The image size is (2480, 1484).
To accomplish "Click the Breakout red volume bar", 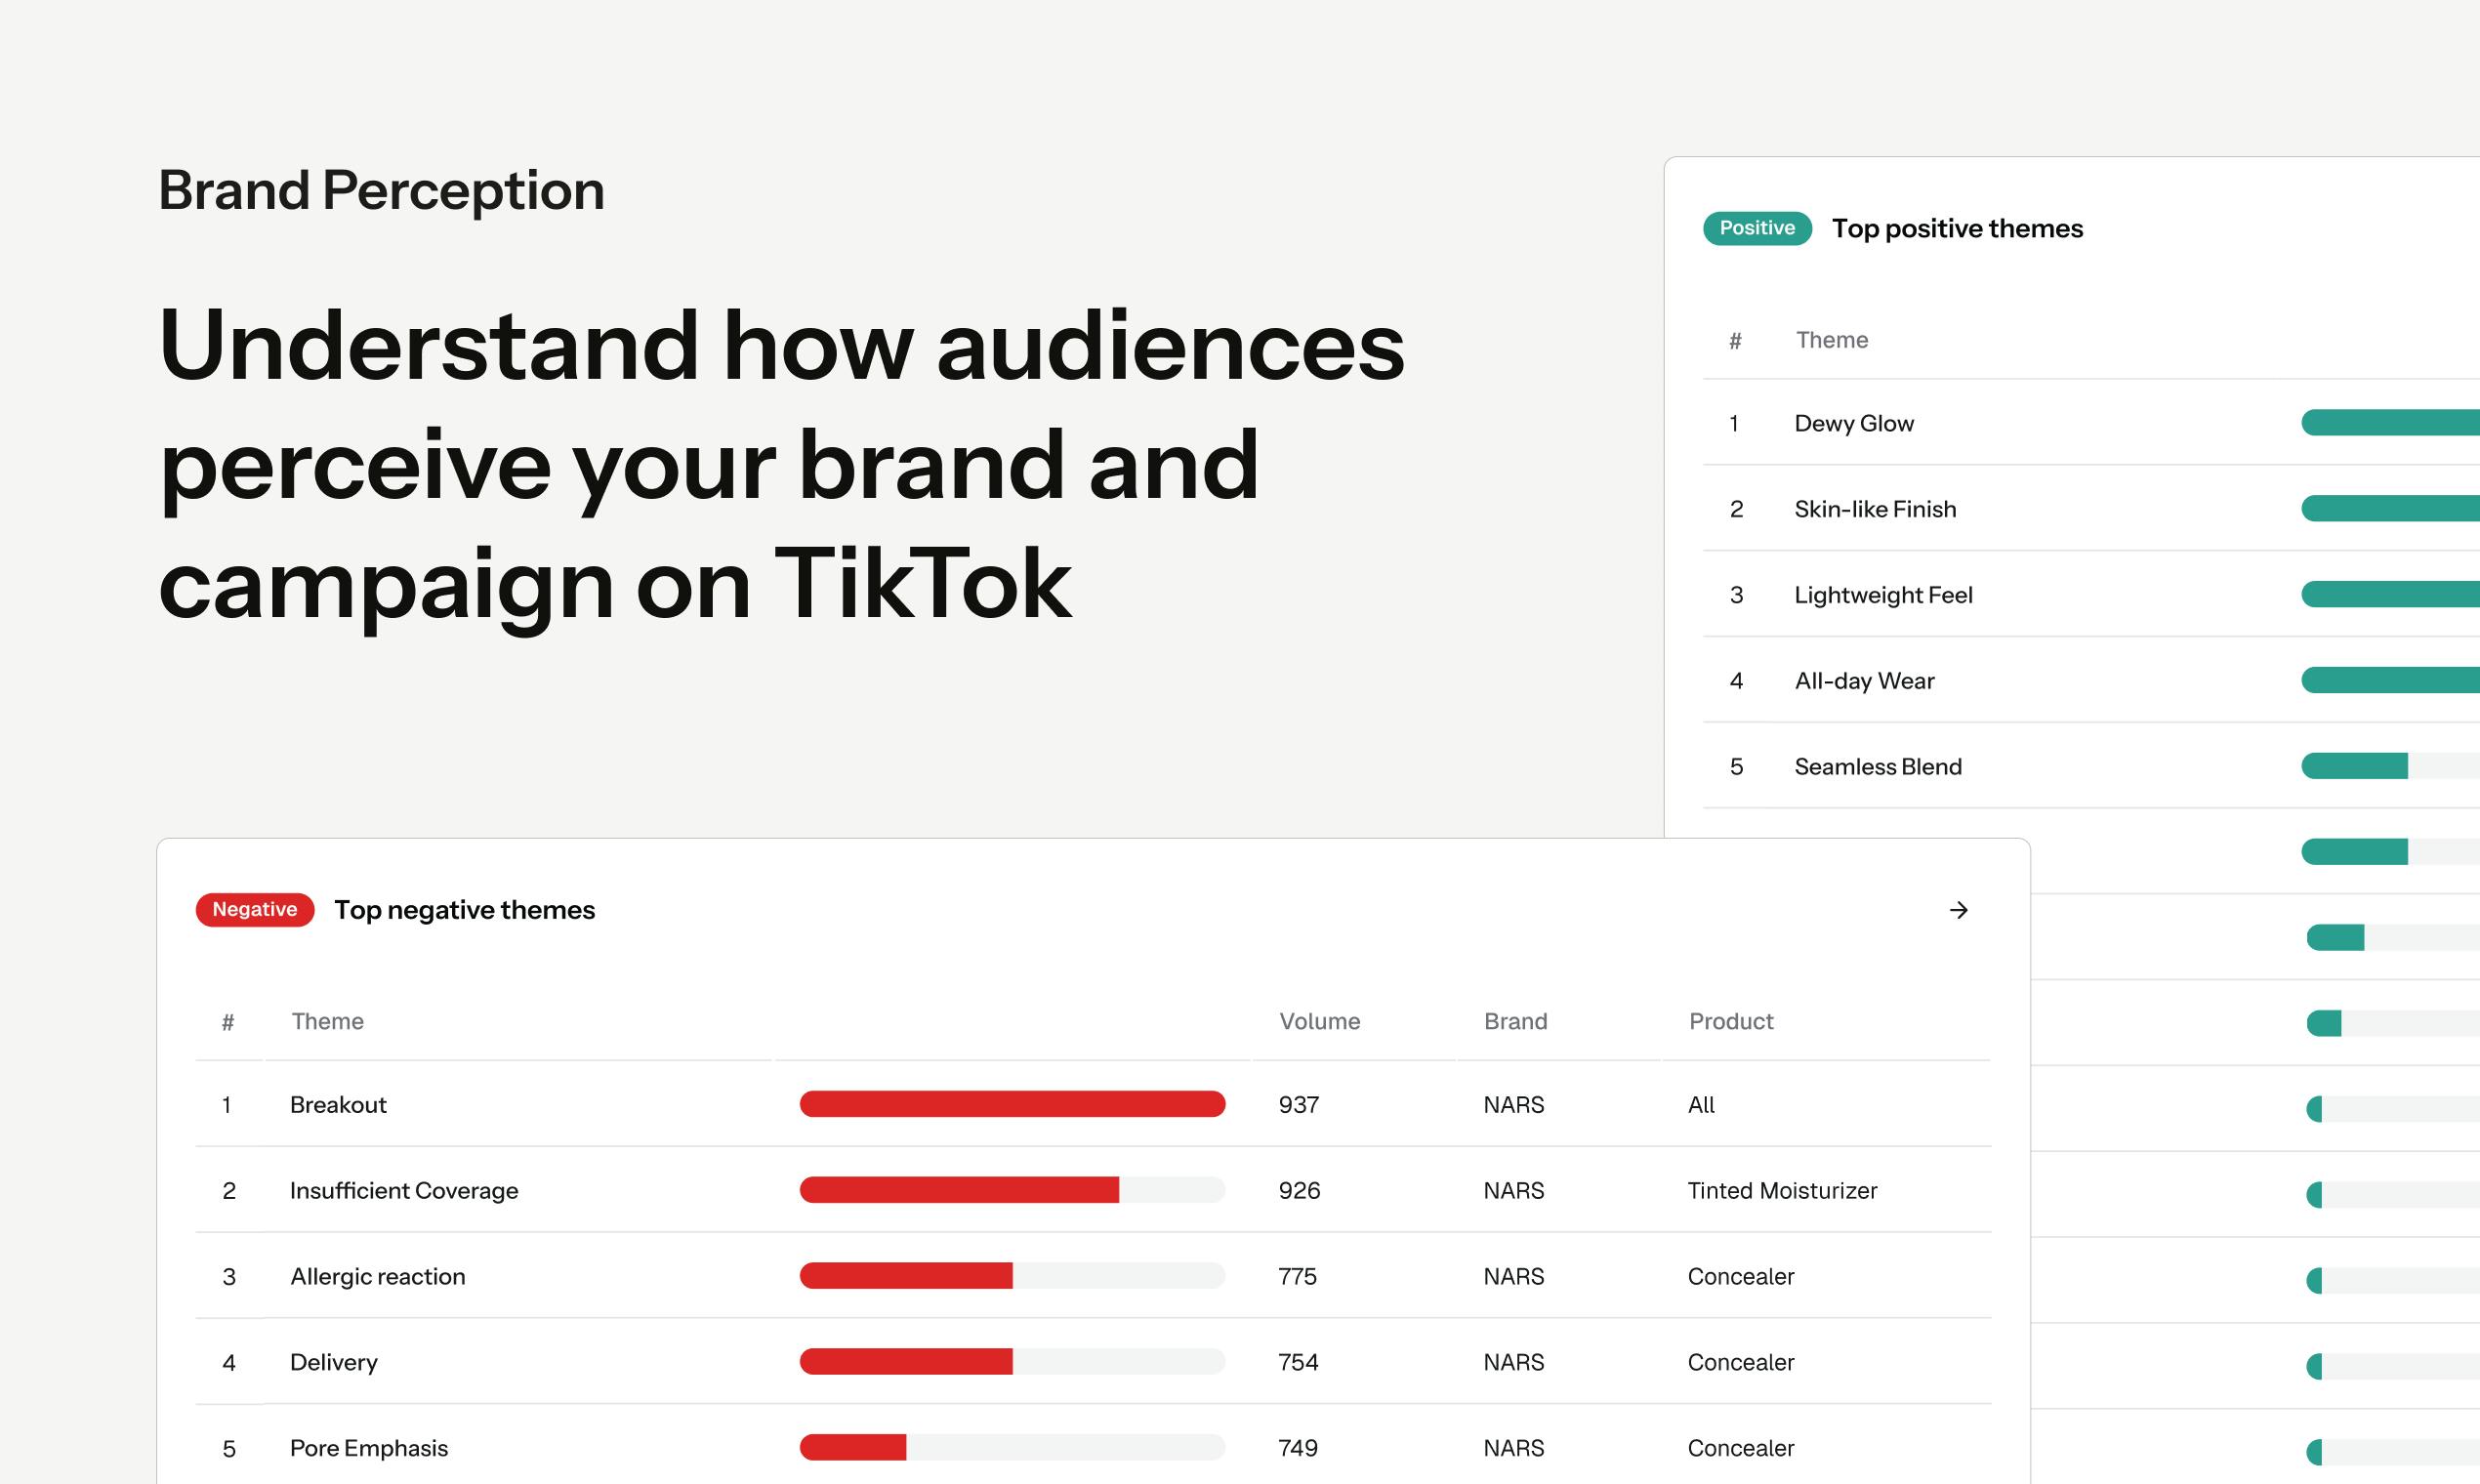I will (1012, 1104).
